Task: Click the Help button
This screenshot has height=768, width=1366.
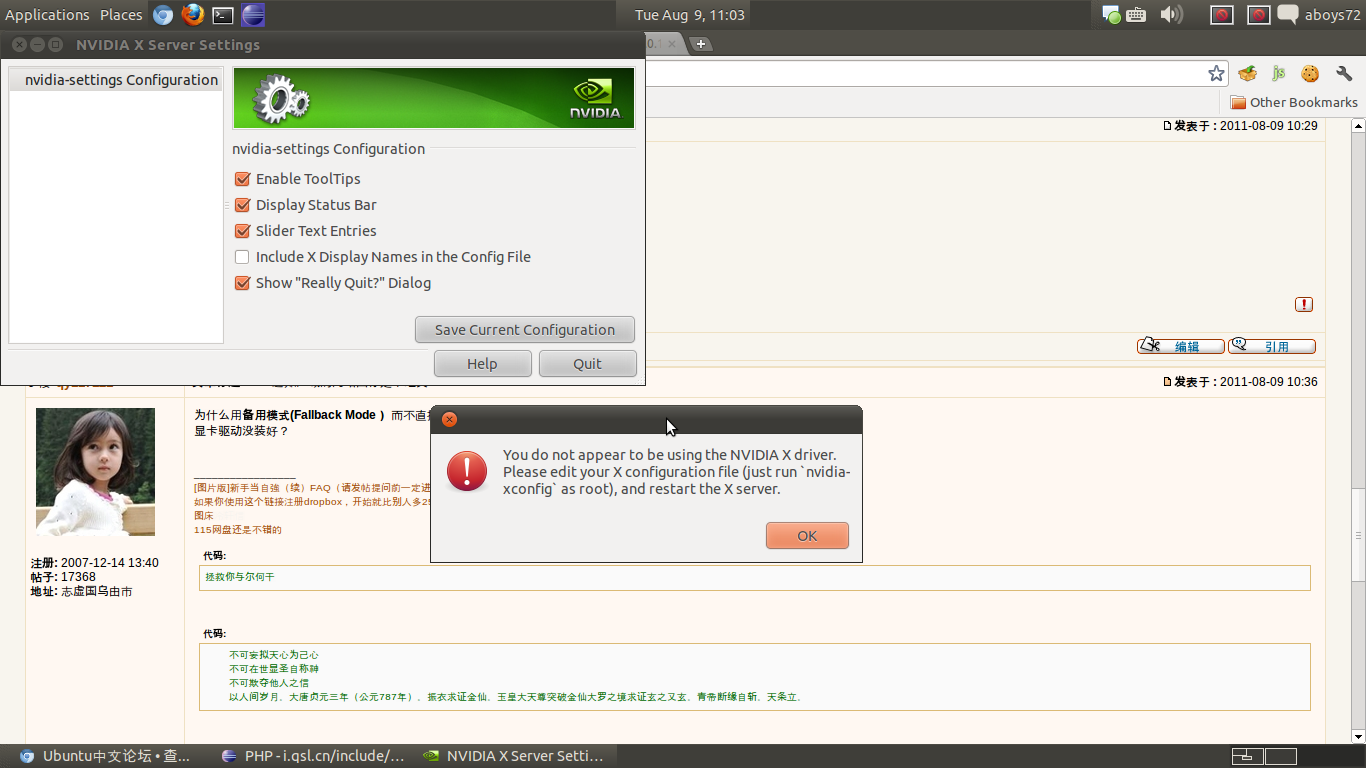Action: 482,364
